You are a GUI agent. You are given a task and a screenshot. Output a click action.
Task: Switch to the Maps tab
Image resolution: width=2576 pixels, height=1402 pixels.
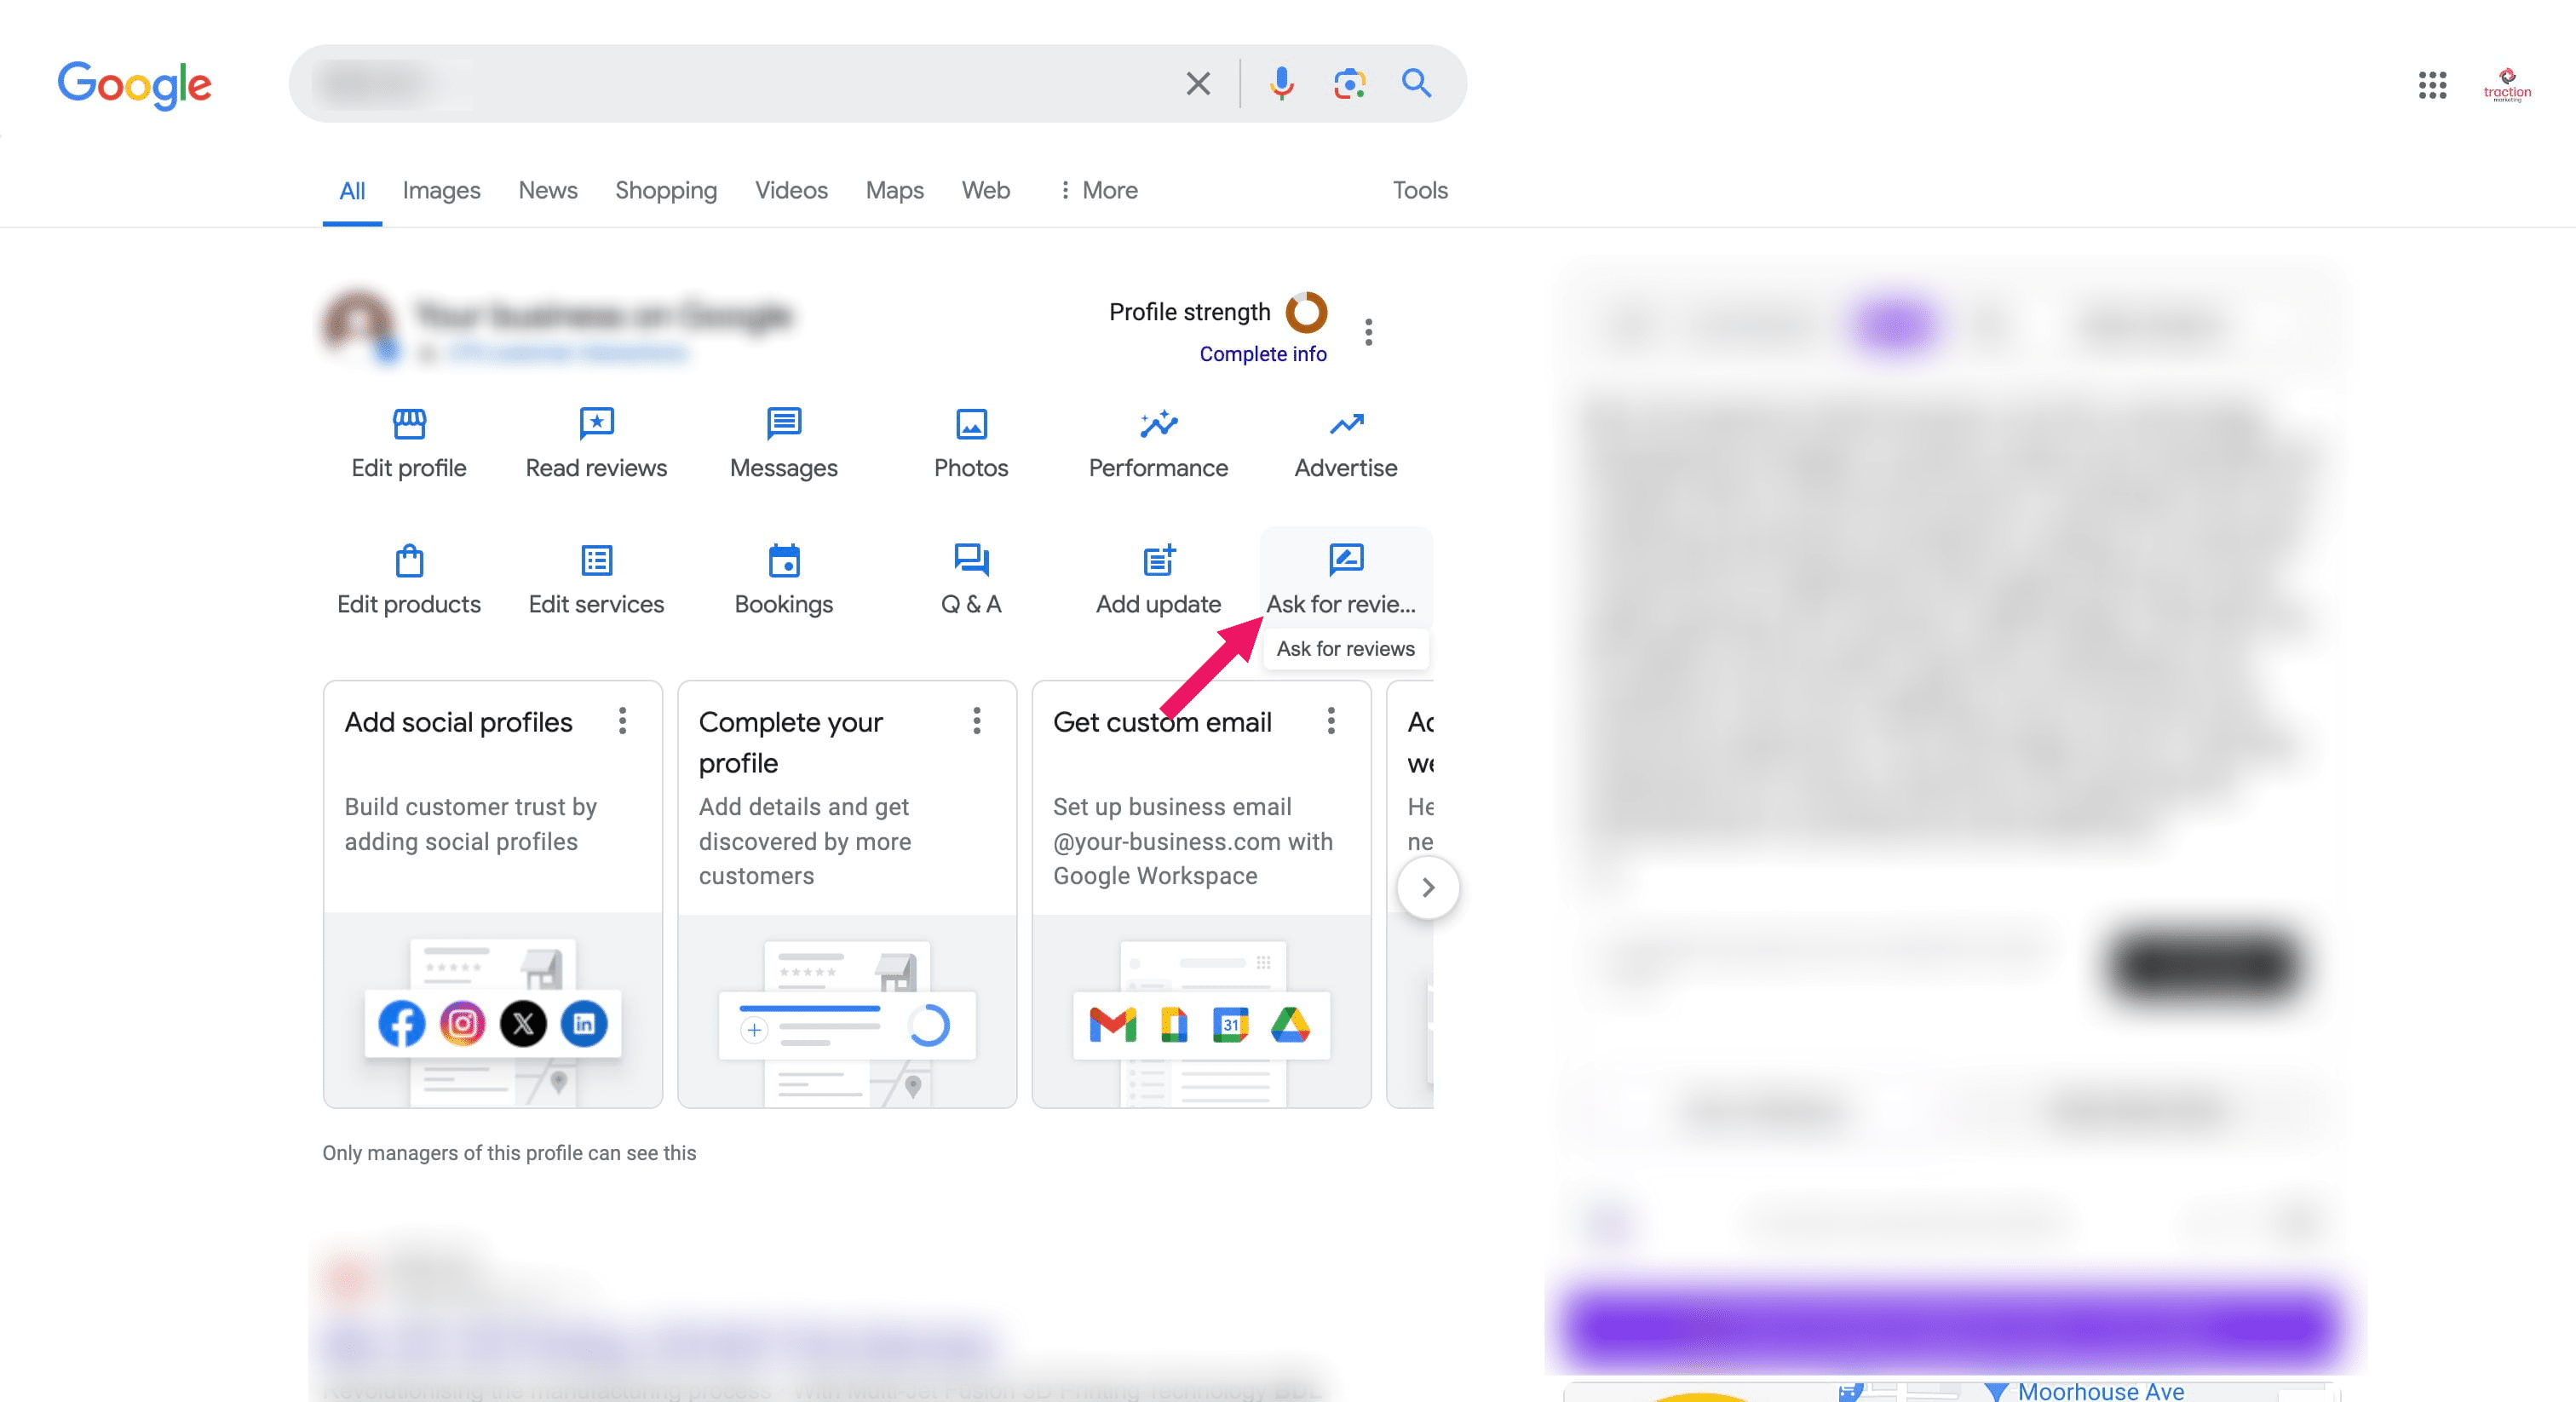tap(894, 190)
